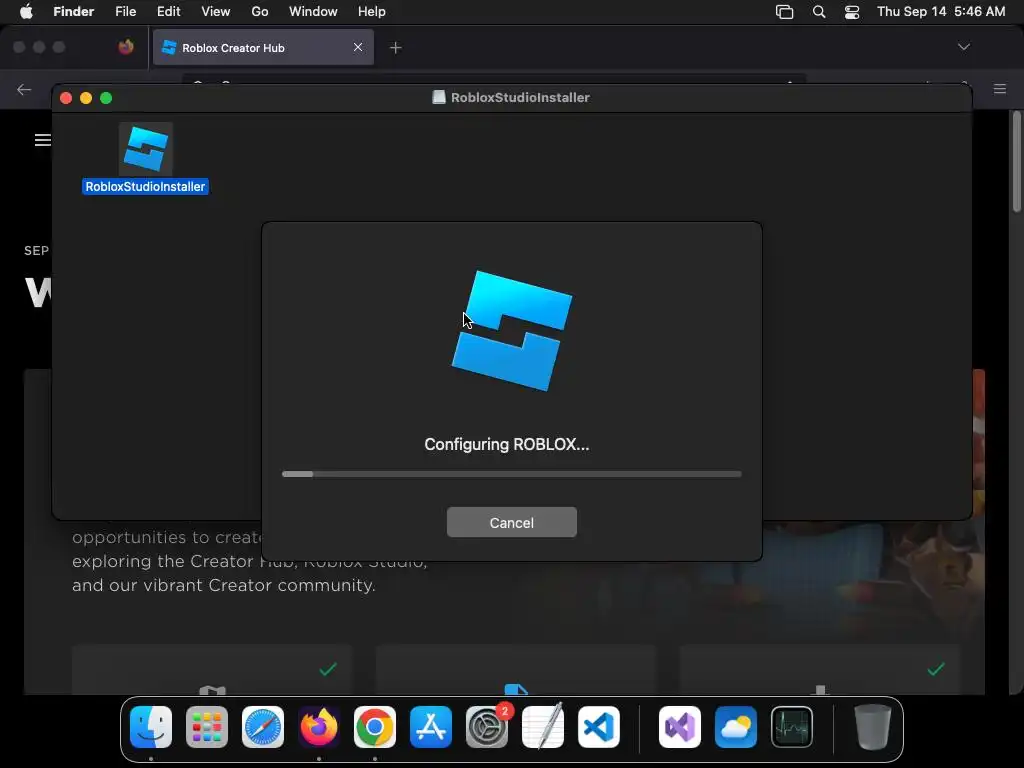Open the Finder menu

[73, 12]
